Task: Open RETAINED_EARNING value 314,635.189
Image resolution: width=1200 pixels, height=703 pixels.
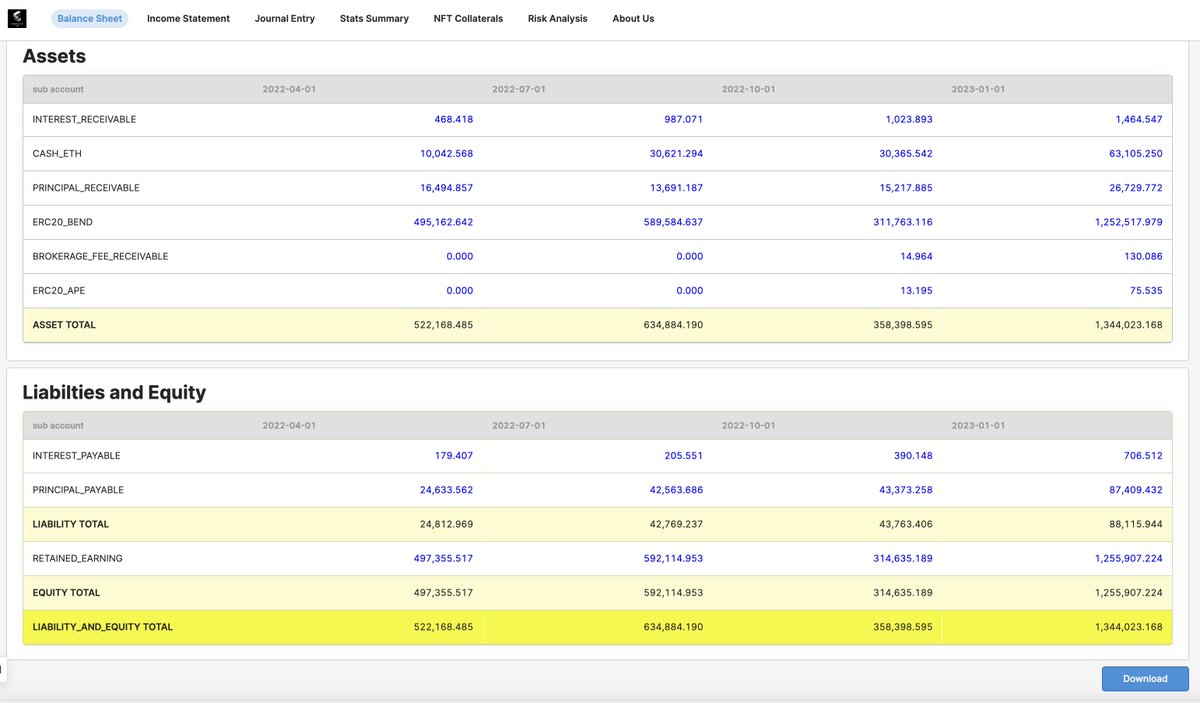Action: pyautogui.click(x=902, y=558)
